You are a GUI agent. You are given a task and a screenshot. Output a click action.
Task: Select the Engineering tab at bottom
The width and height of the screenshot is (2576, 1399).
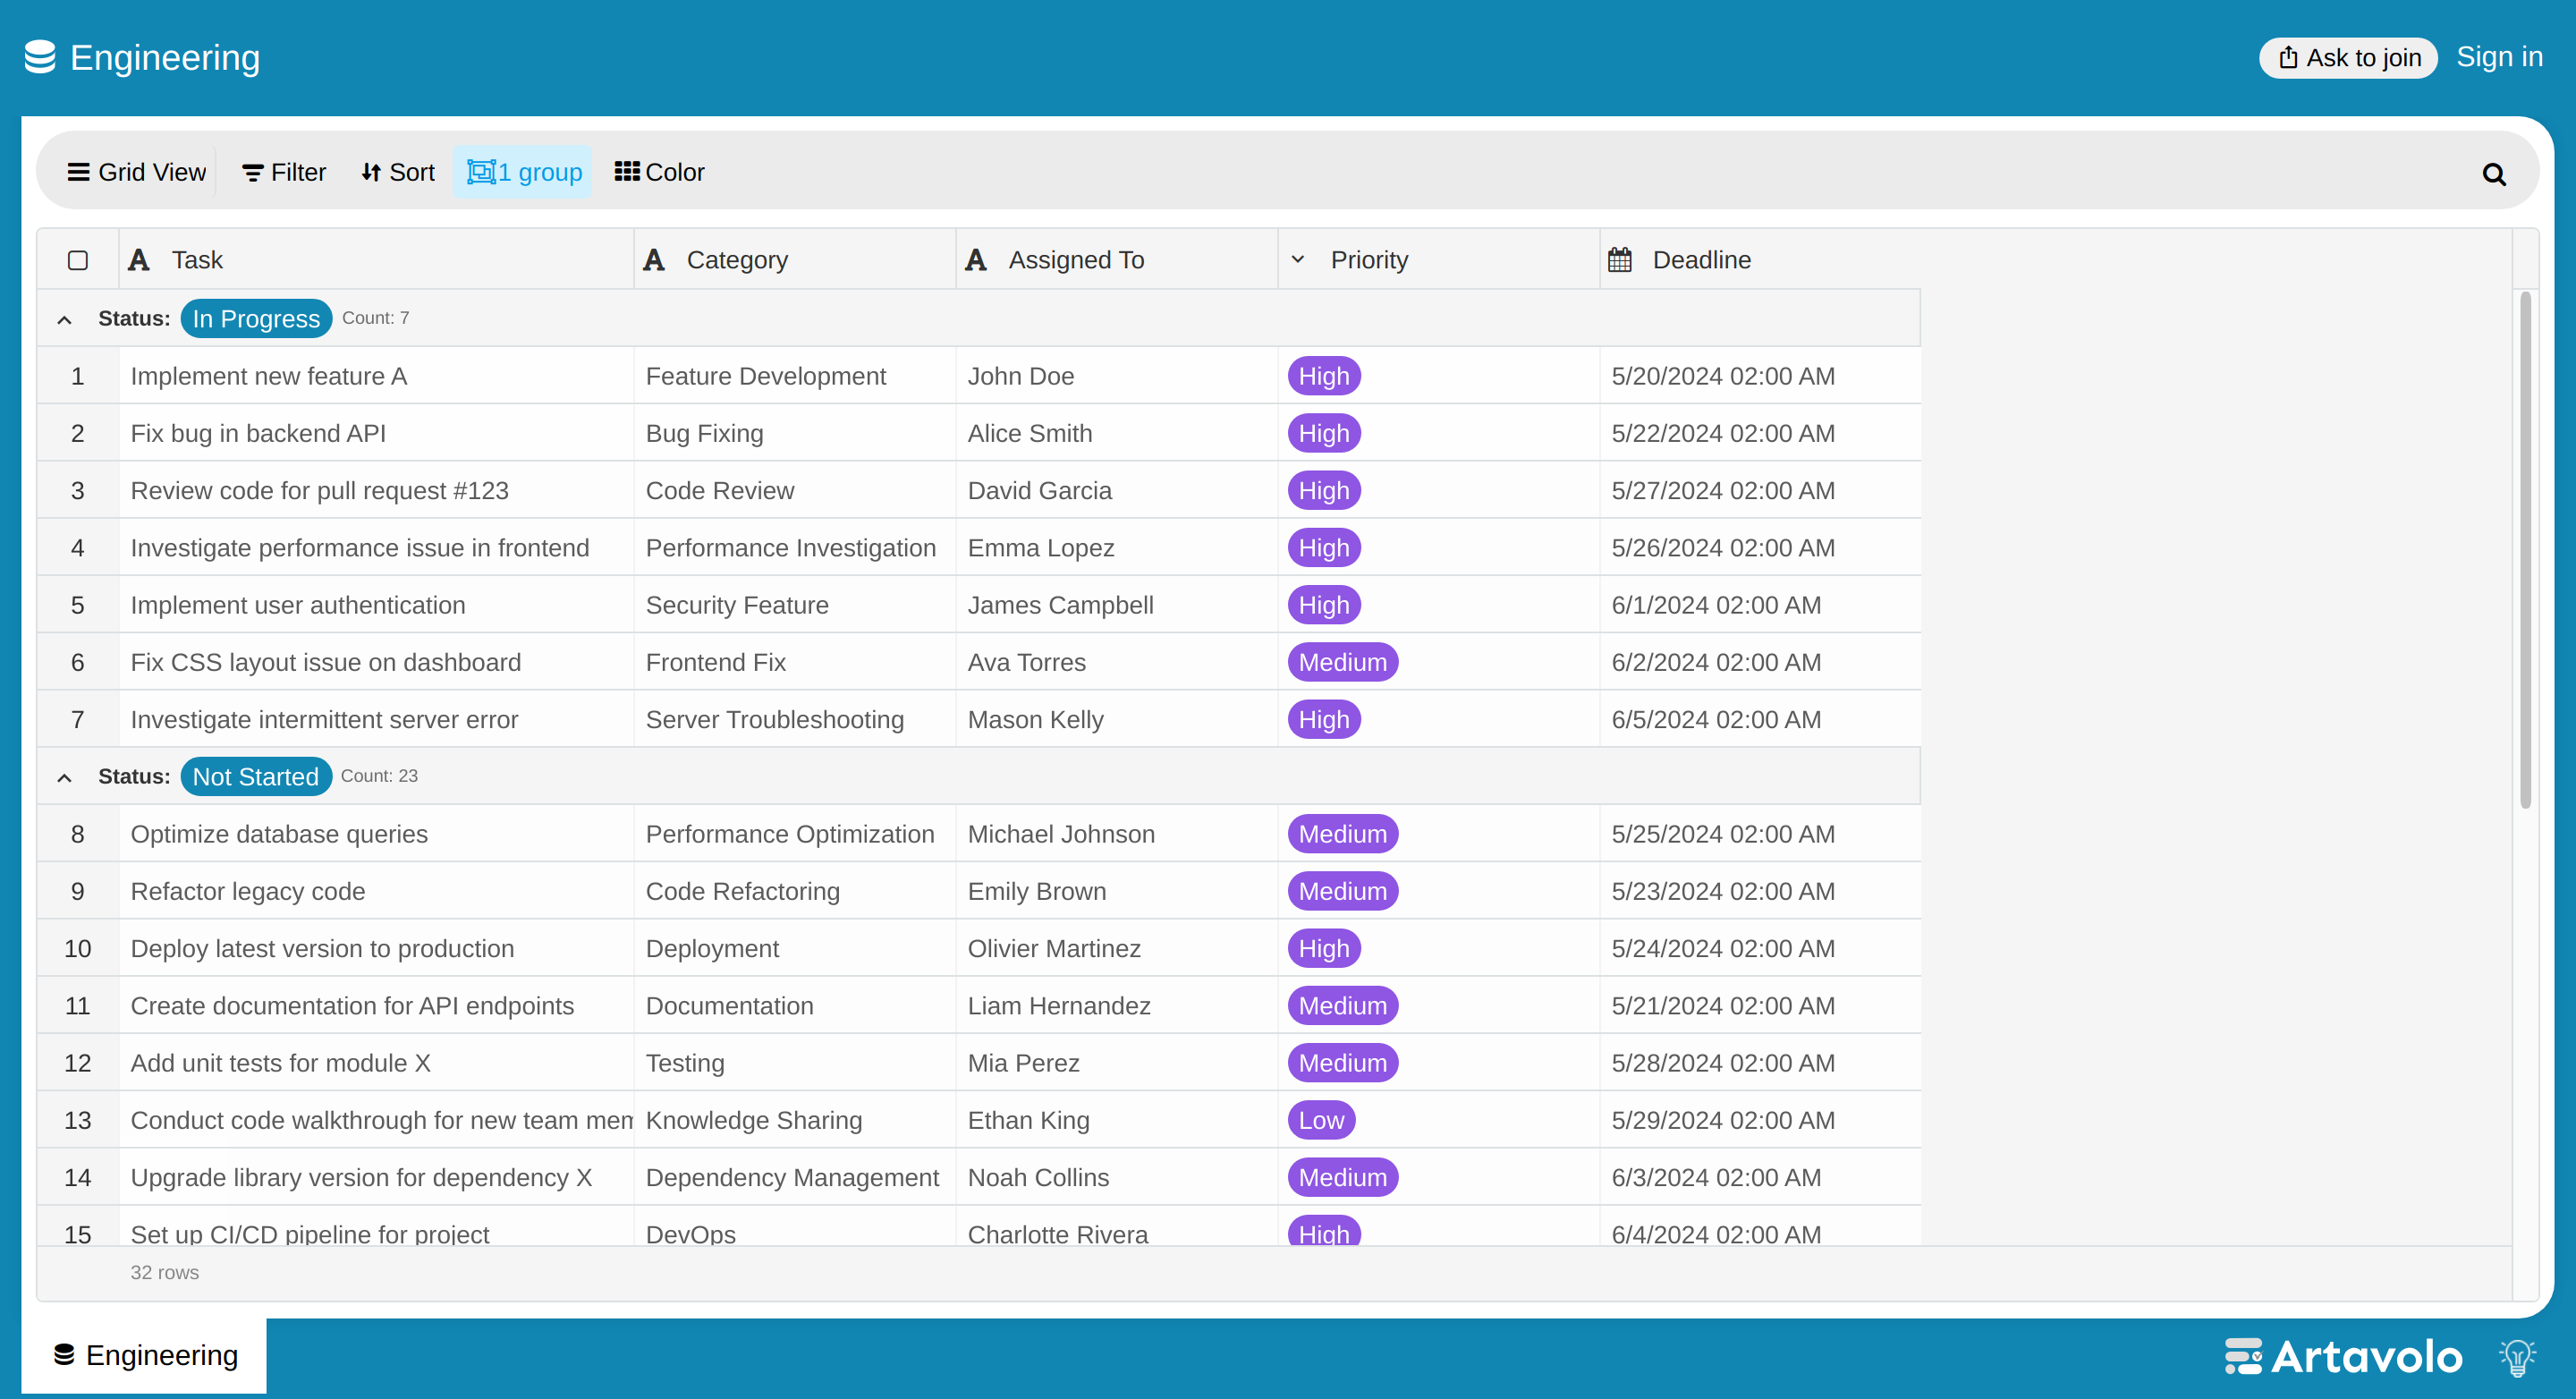click(x=144, y=1355)
